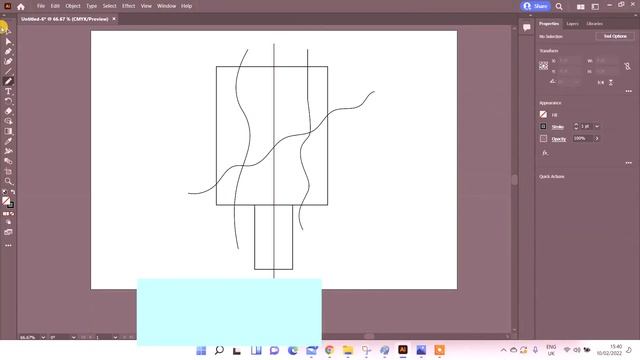The width and height of the screenshot is (640, 360).
Task: Click the toolbar Fill and Stroke swatch
Action: click(x=7, y=202)
